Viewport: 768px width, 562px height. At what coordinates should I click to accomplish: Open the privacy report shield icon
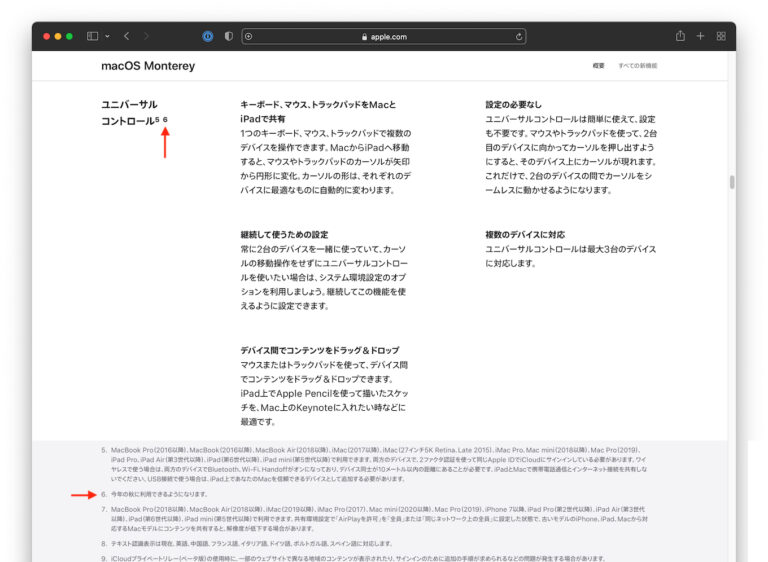229,36
